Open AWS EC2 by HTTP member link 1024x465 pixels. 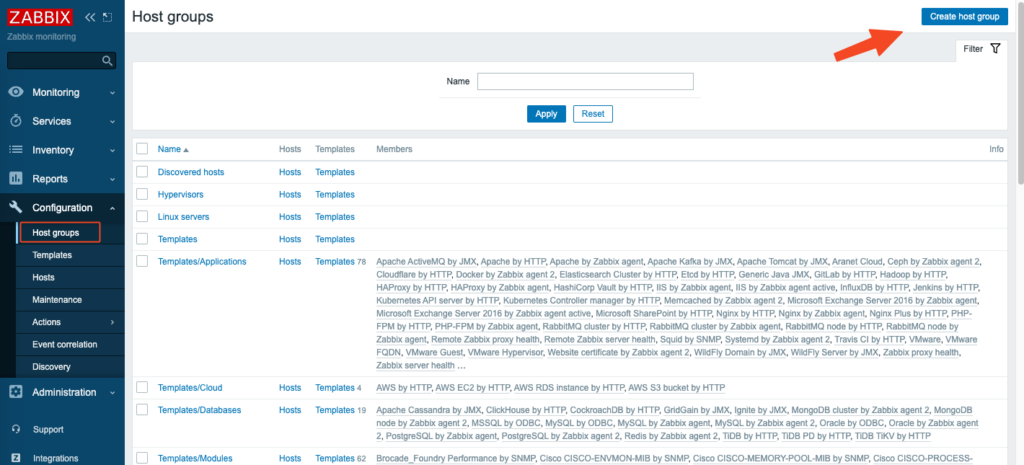click(x=473, y=388)
